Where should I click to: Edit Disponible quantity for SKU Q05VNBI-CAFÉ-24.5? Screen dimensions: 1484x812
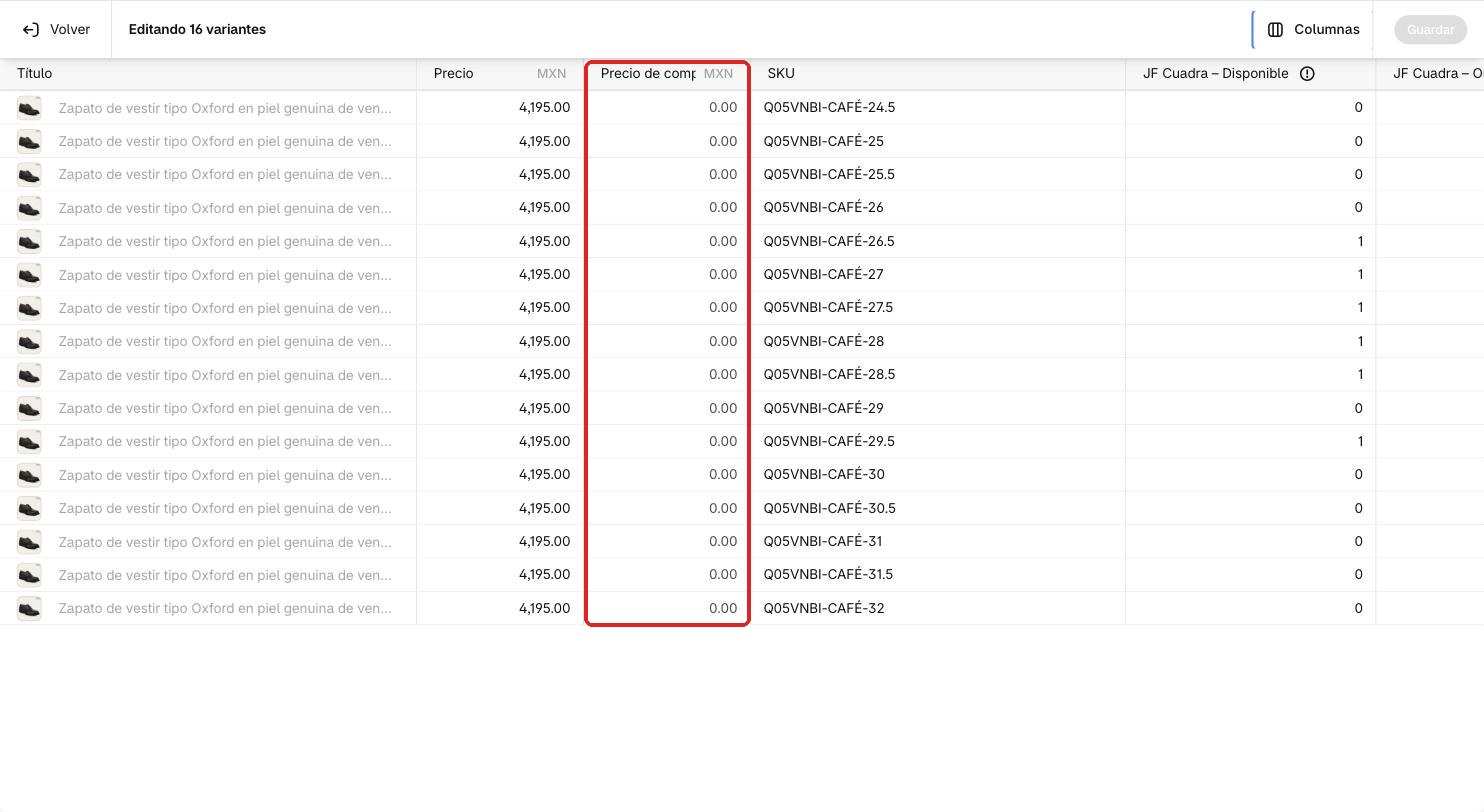[x=1250, y=108]
